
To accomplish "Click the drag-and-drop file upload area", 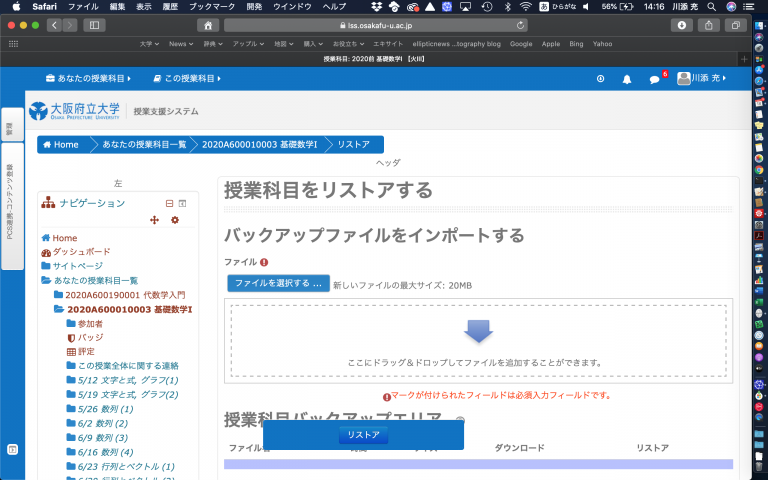I will [x=479, y=341].
